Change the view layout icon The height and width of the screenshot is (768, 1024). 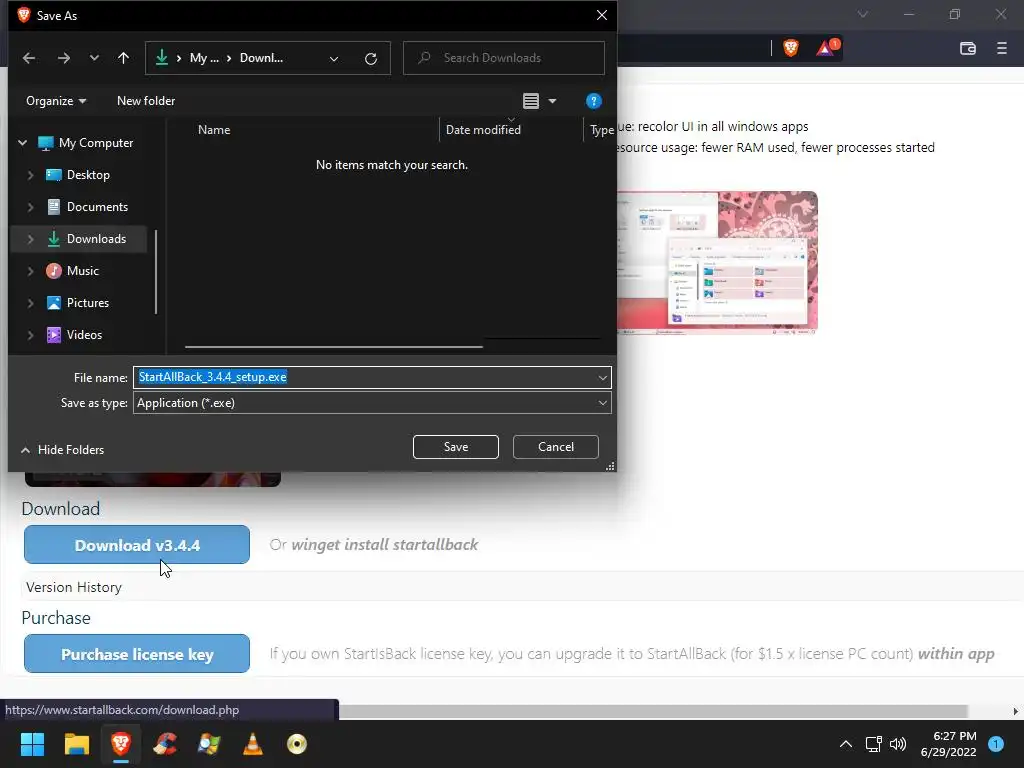tap(531, 101)
